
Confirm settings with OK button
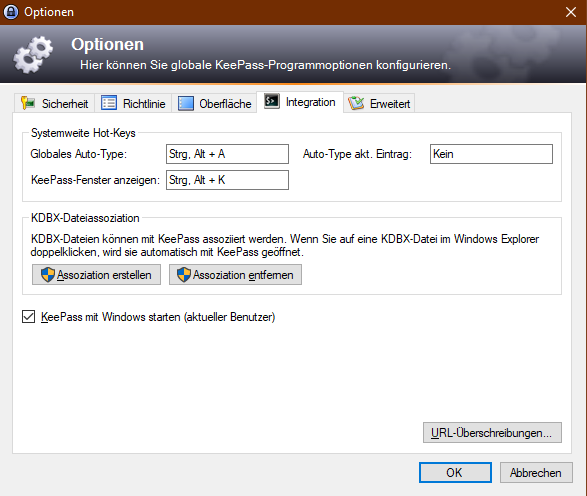455,472
